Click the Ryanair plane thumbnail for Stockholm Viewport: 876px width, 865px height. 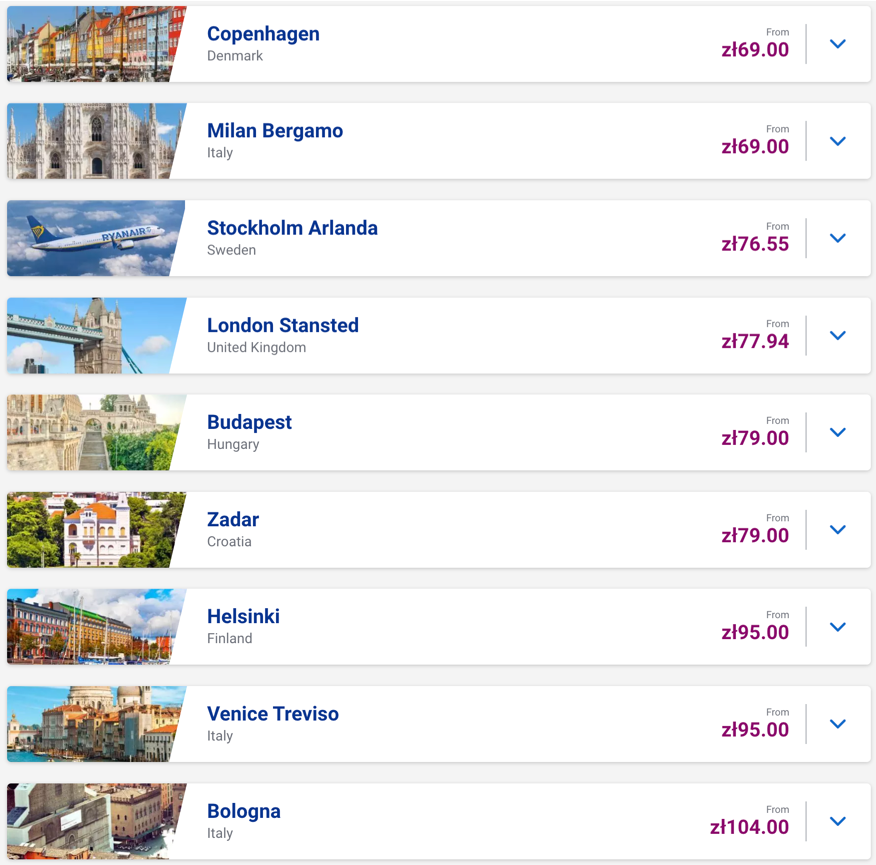[95, 238]
